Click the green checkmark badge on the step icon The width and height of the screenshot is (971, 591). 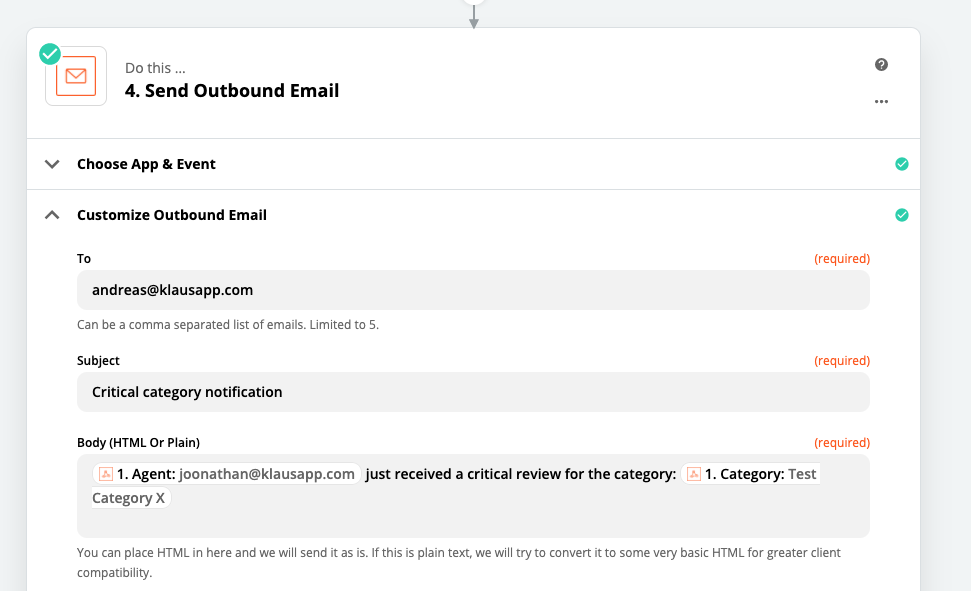[x=50, y=54]
